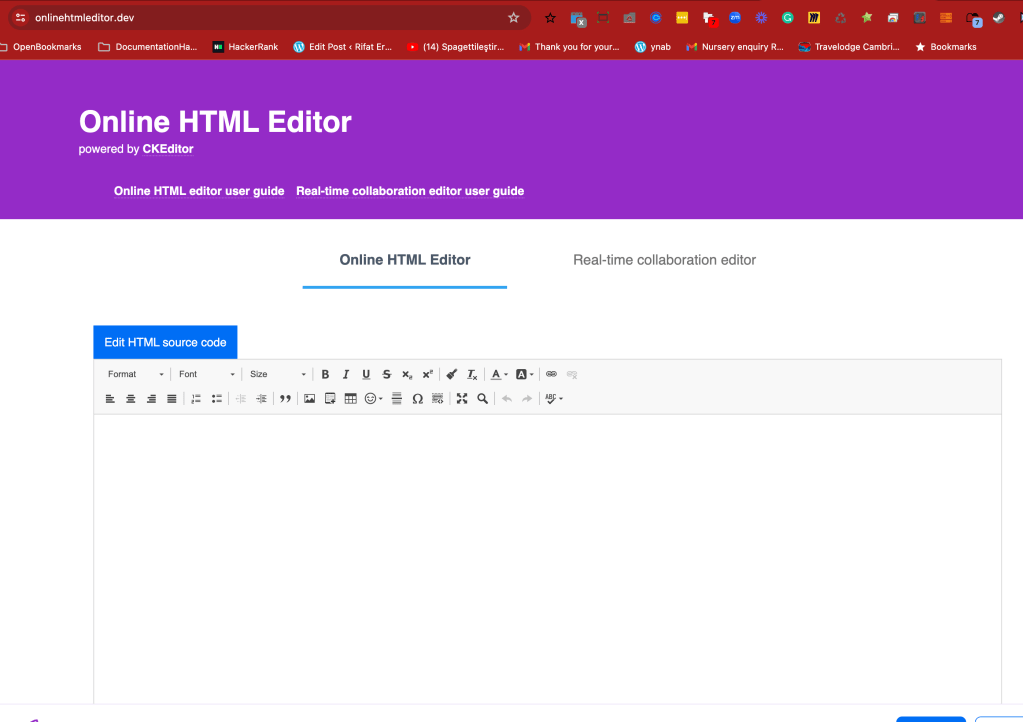The height and width of the screenshot is (722, 1023).
Task: Insert horizontal line
Action: click(397, 399)
